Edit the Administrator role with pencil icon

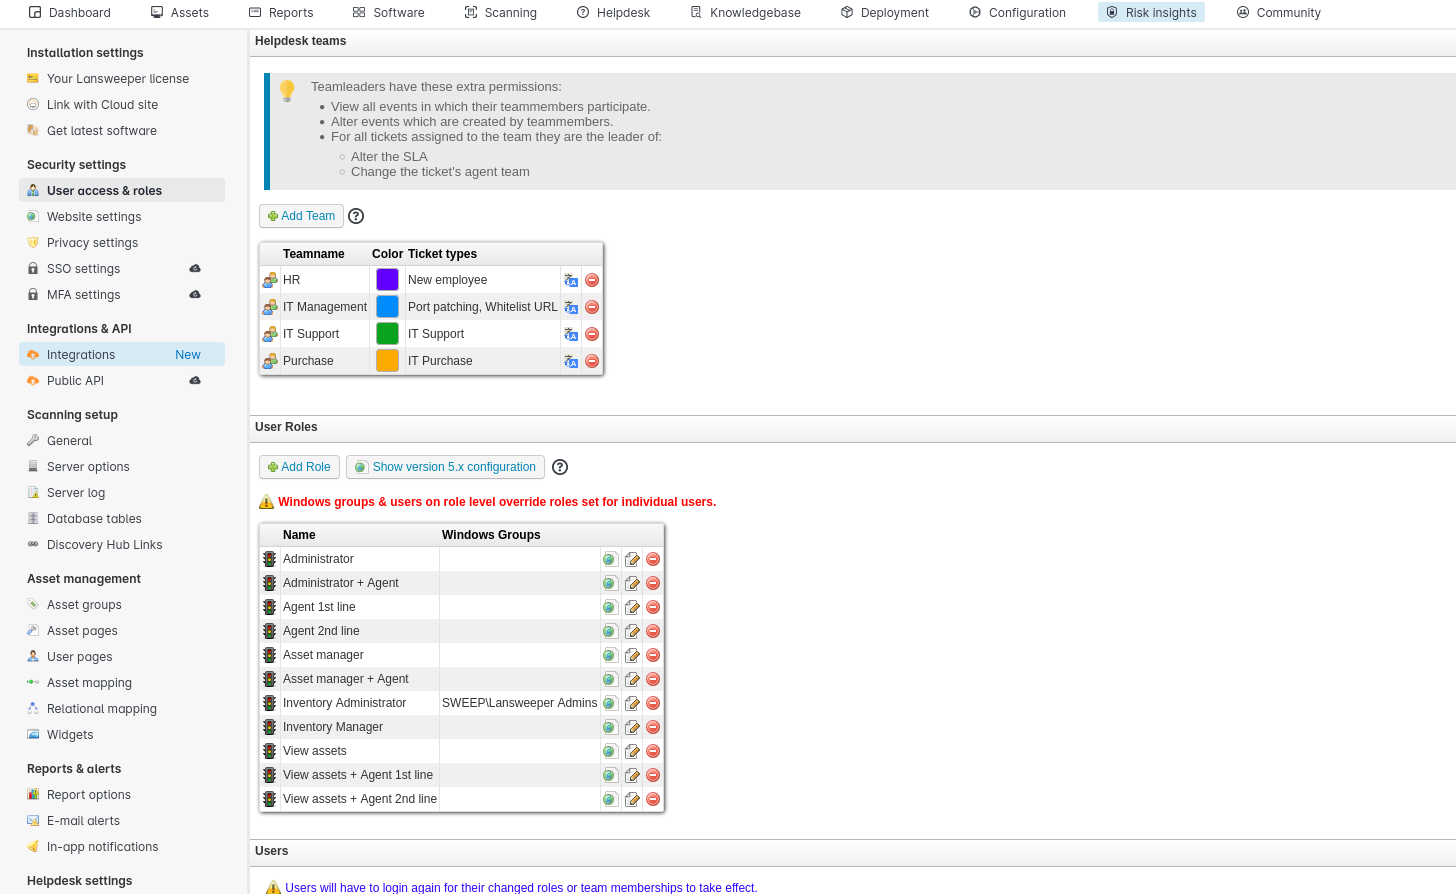click(x=632, y=559)
